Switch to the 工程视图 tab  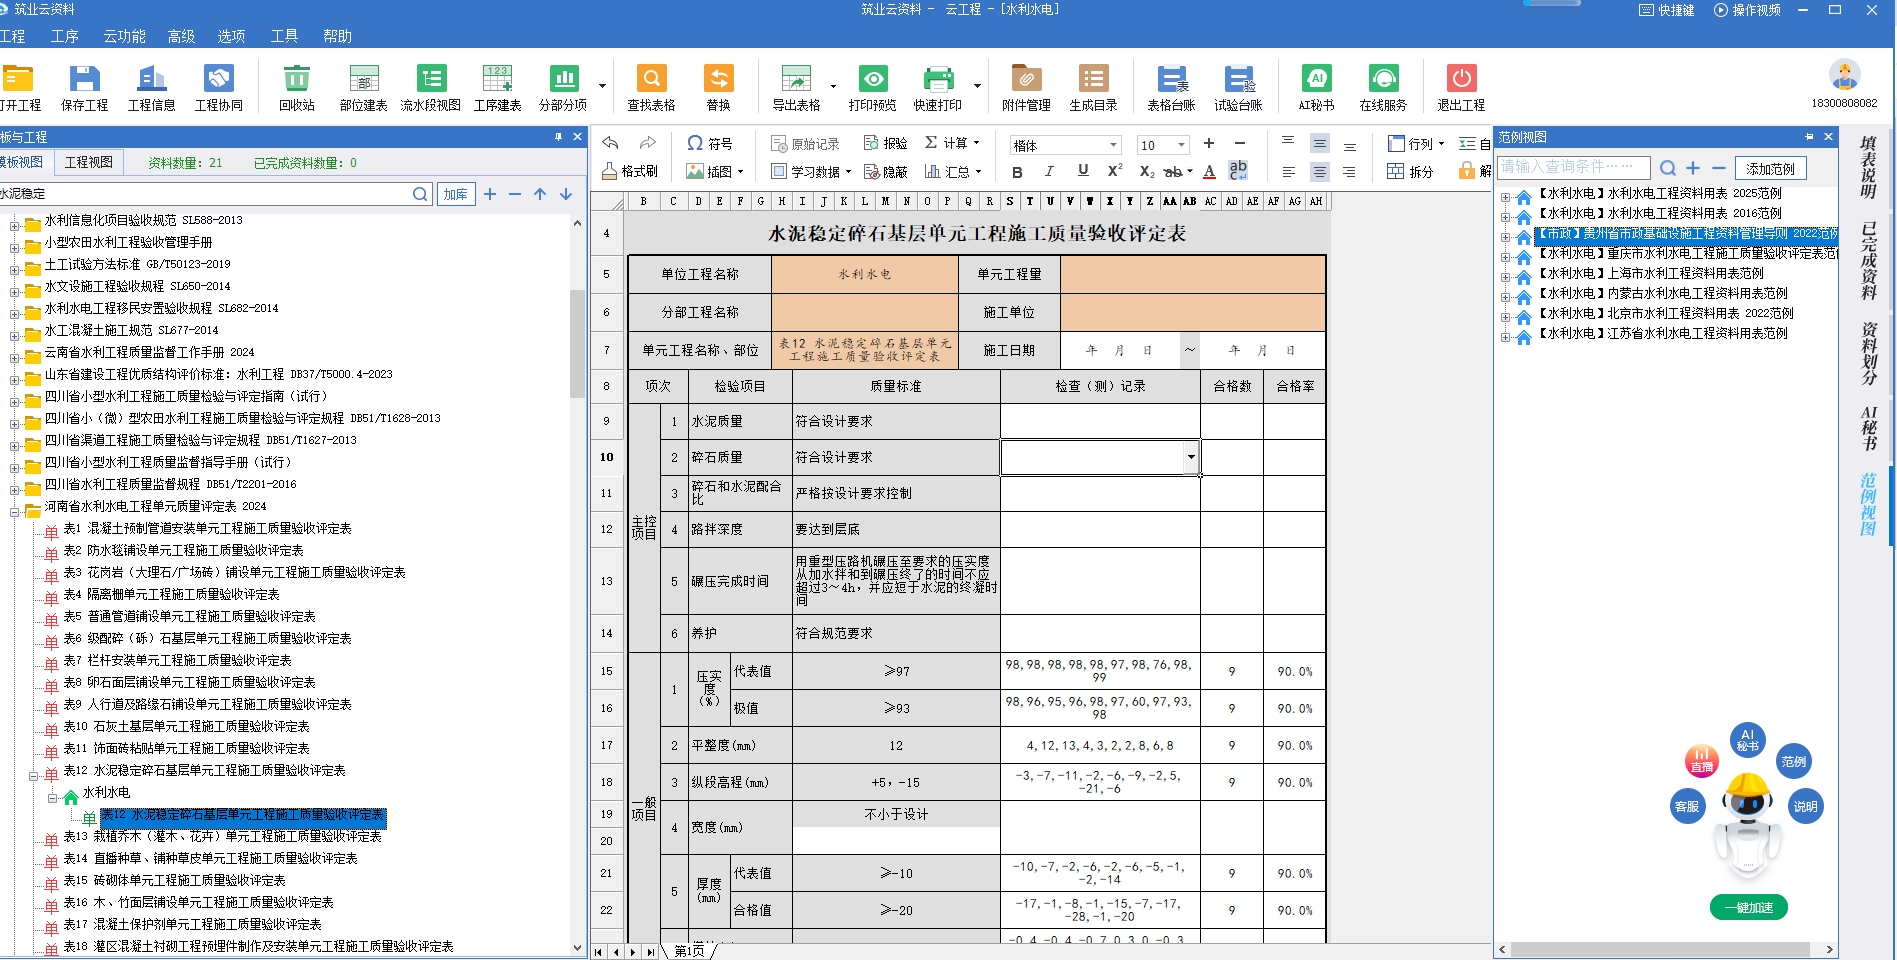pyautogui.click(x=89, y=162)
